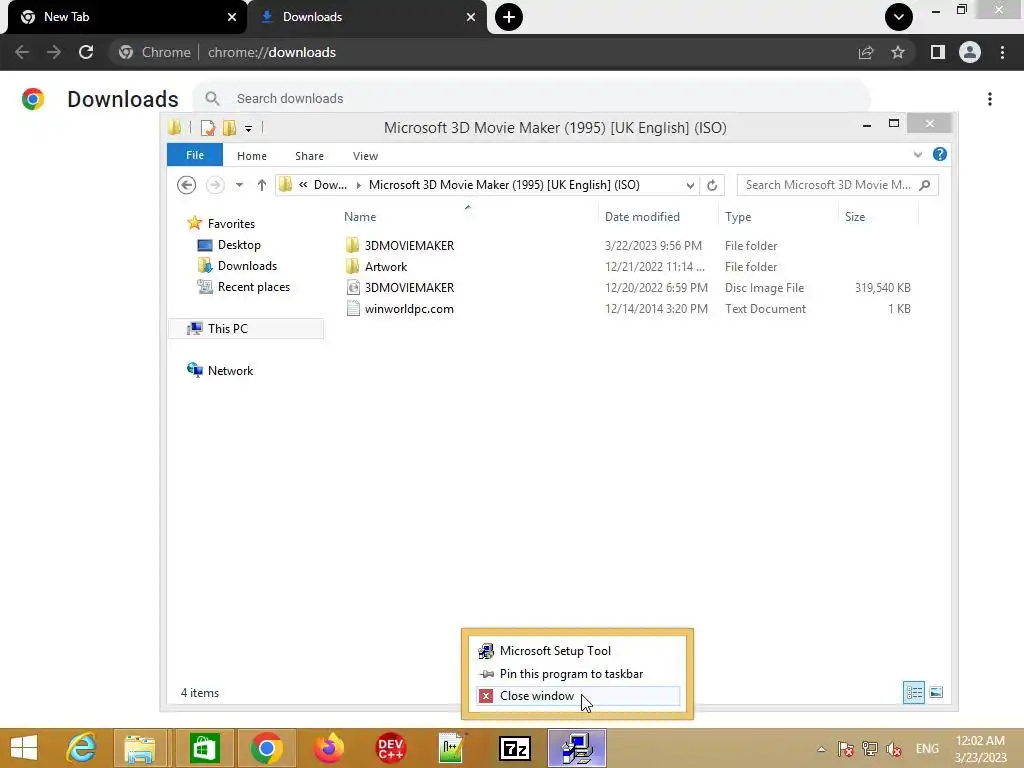The width and height of the screenshot is (1024, 768).
Task: Click the Explorer forward arrow
Action: [215, 185]
